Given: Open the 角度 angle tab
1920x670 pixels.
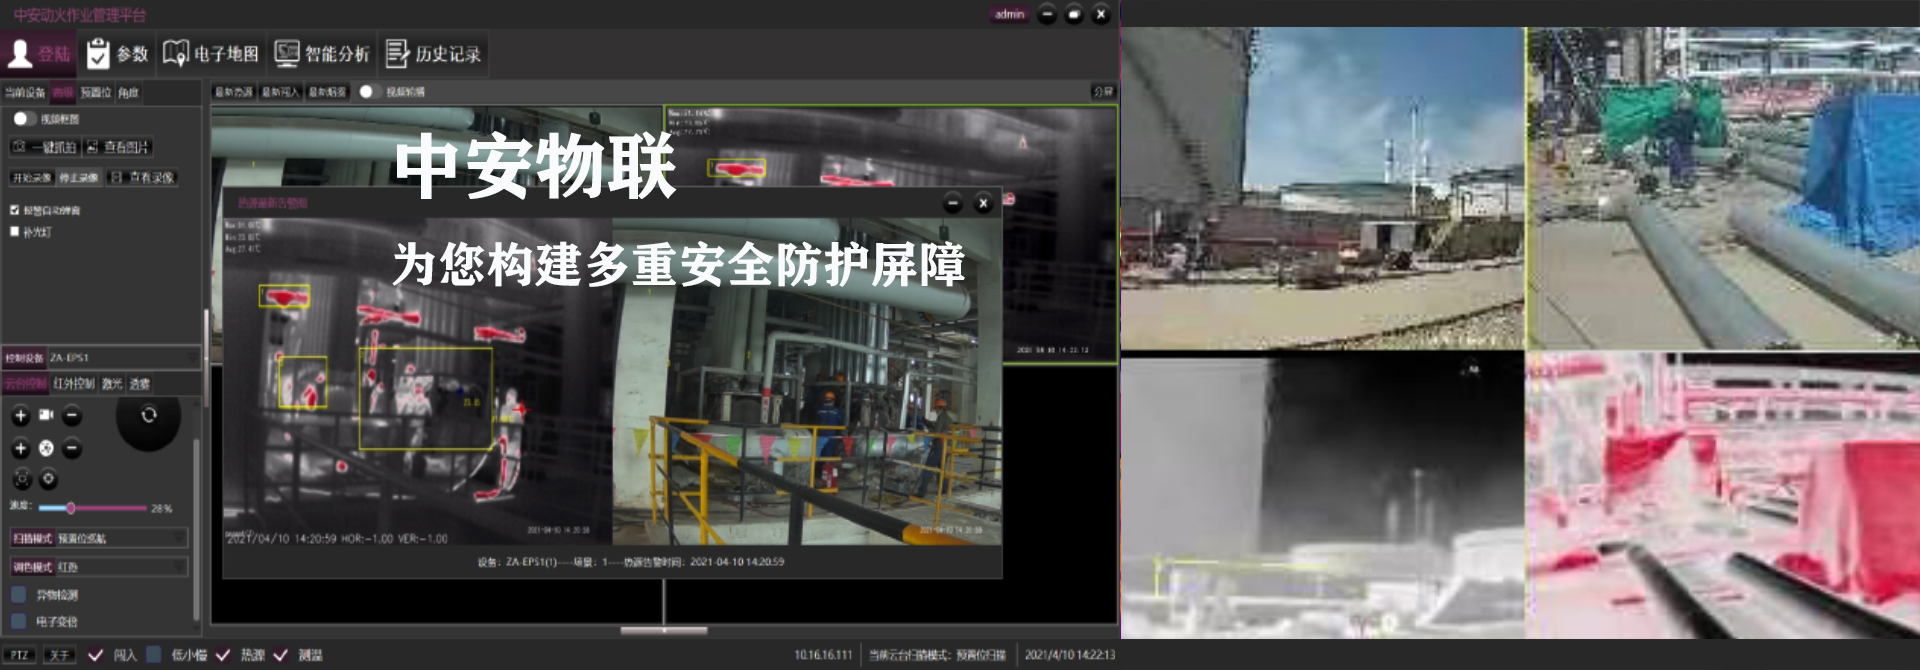Looking at the screenshot, I should point(128,92).
